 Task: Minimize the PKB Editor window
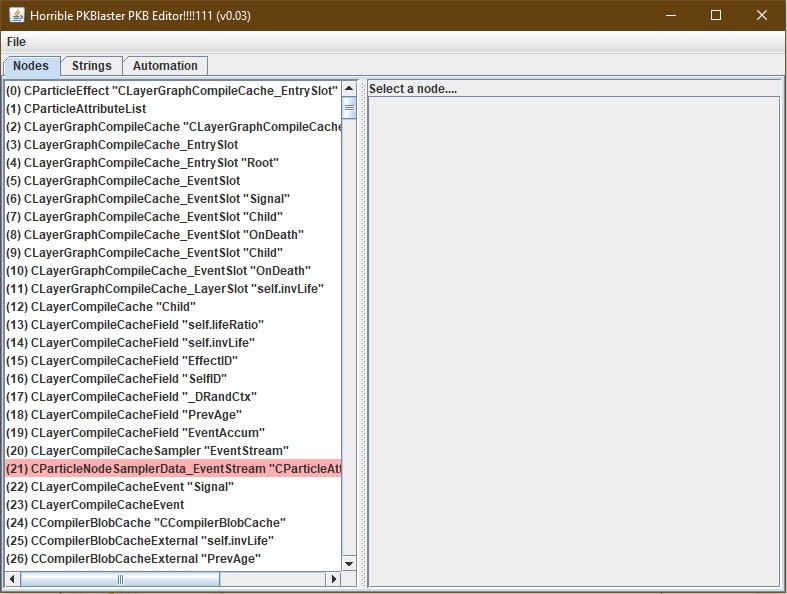click(671, 15)
